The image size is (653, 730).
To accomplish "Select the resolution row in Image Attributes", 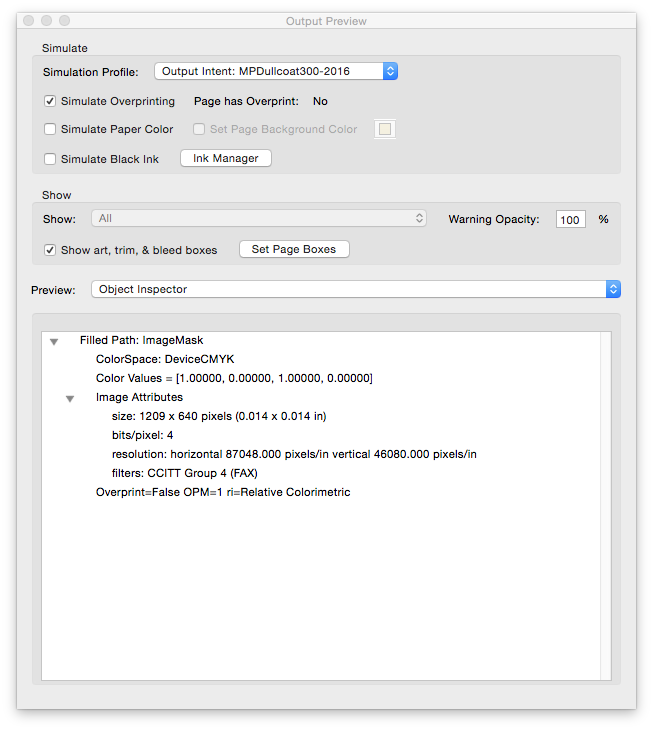I will (x=294, y=454).
